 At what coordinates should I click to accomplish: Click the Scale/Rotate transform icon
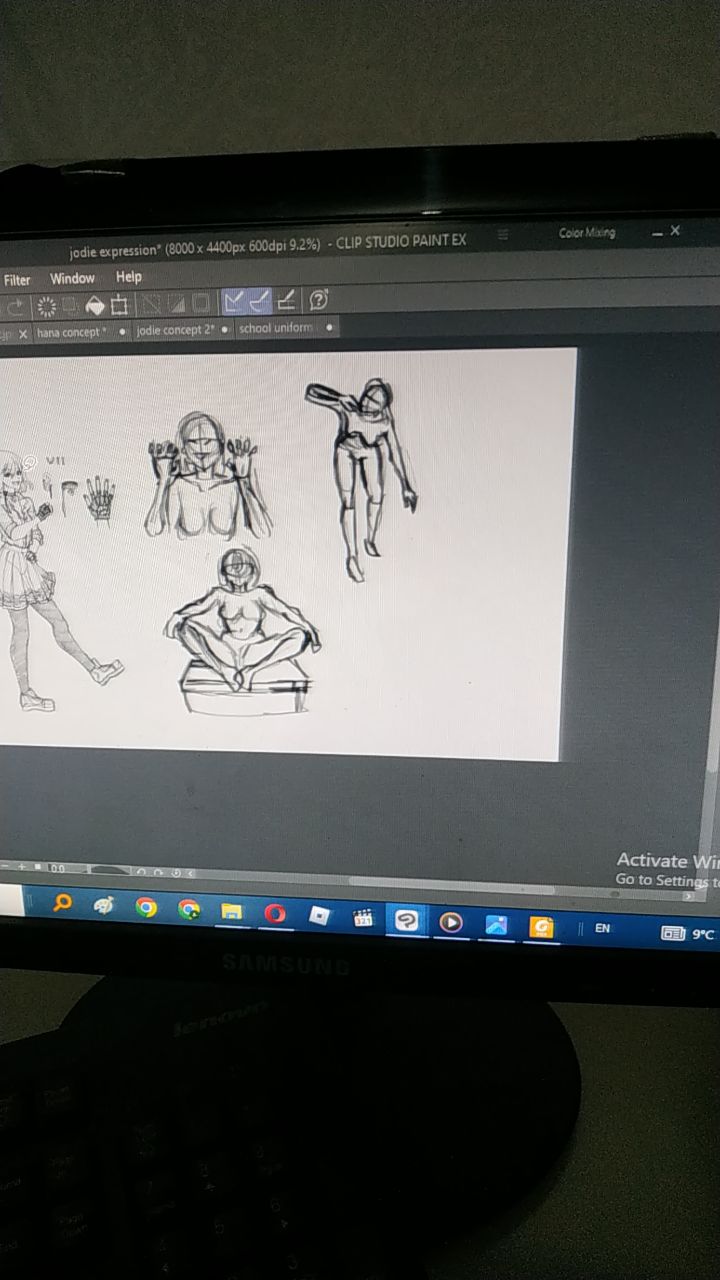click(x=120, y=304)
